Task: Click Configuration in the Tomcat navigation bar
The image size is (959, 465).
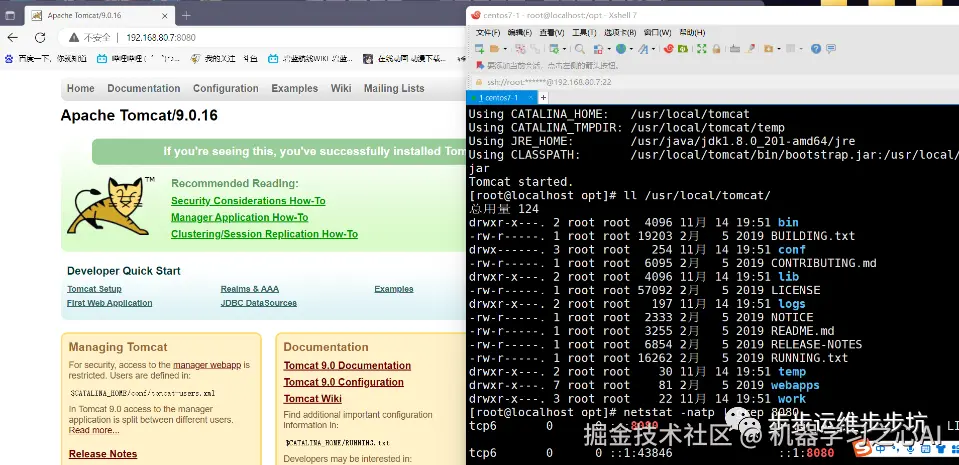Action: (x=226, y=88)
